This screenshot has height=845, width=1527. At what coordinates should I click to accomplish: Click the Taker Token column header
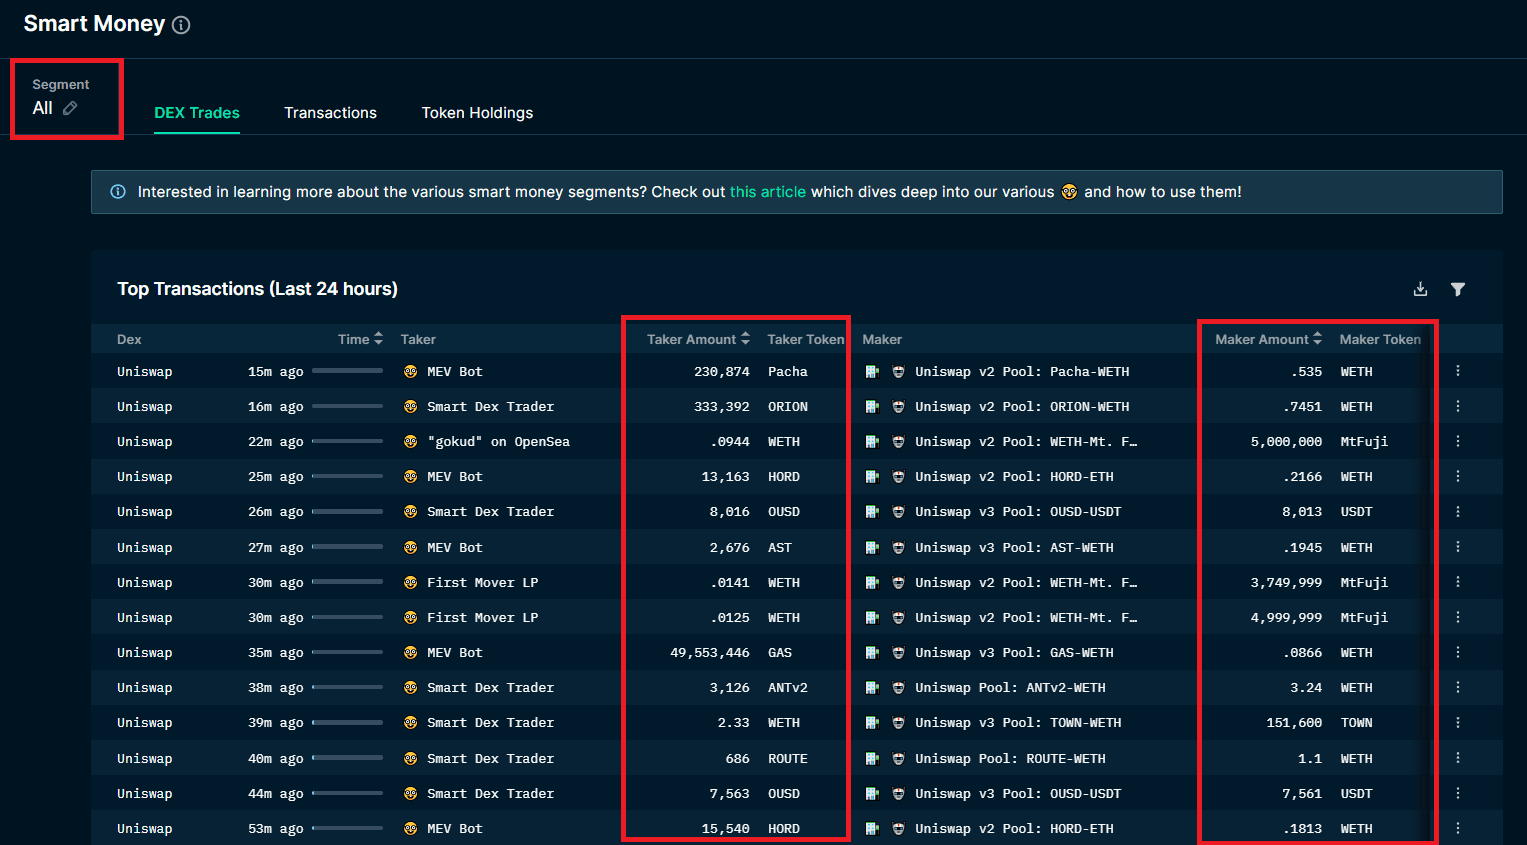(805, 339)
